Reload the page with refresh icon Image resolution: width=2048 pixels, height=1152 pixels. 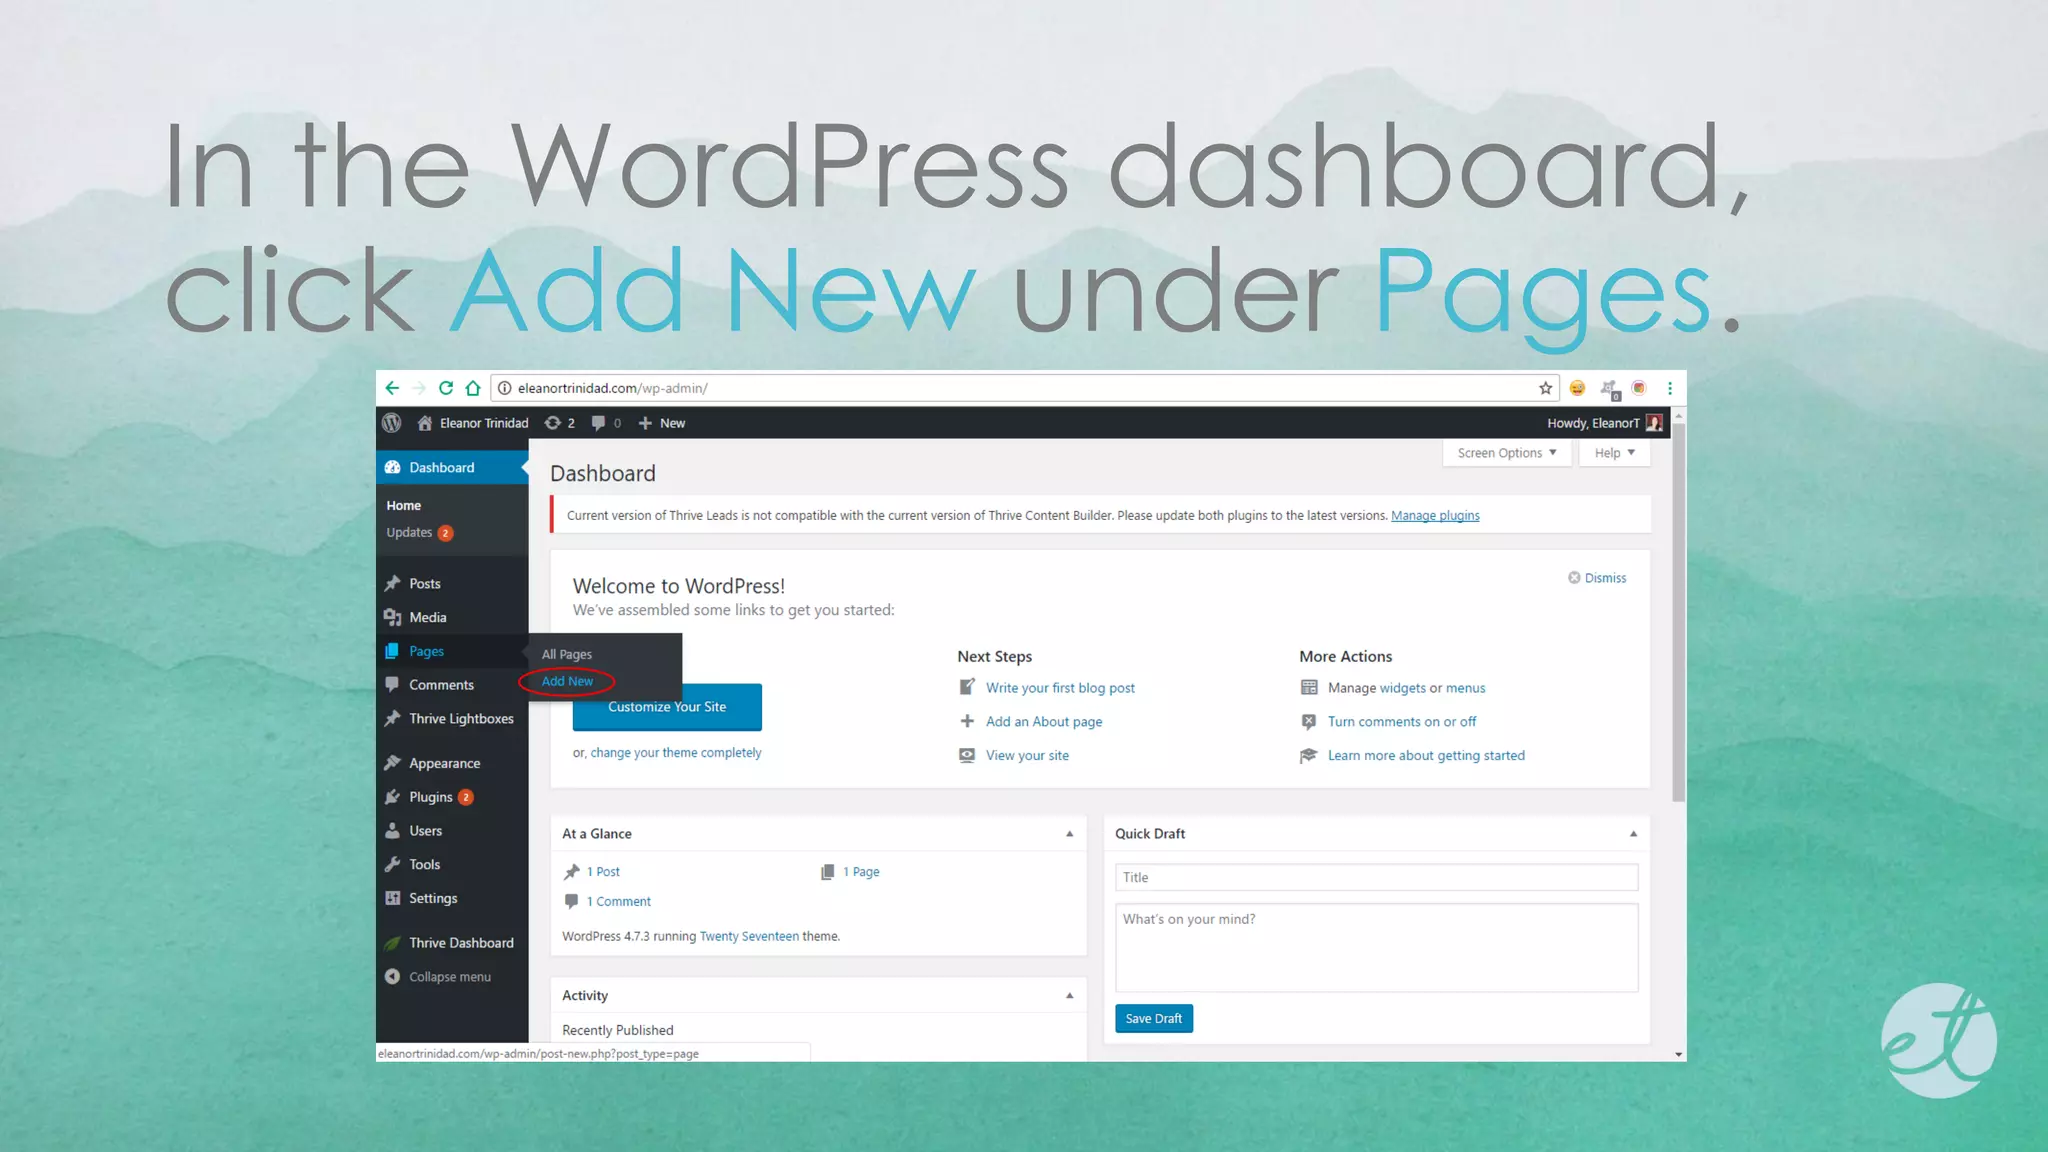(446, 388)
